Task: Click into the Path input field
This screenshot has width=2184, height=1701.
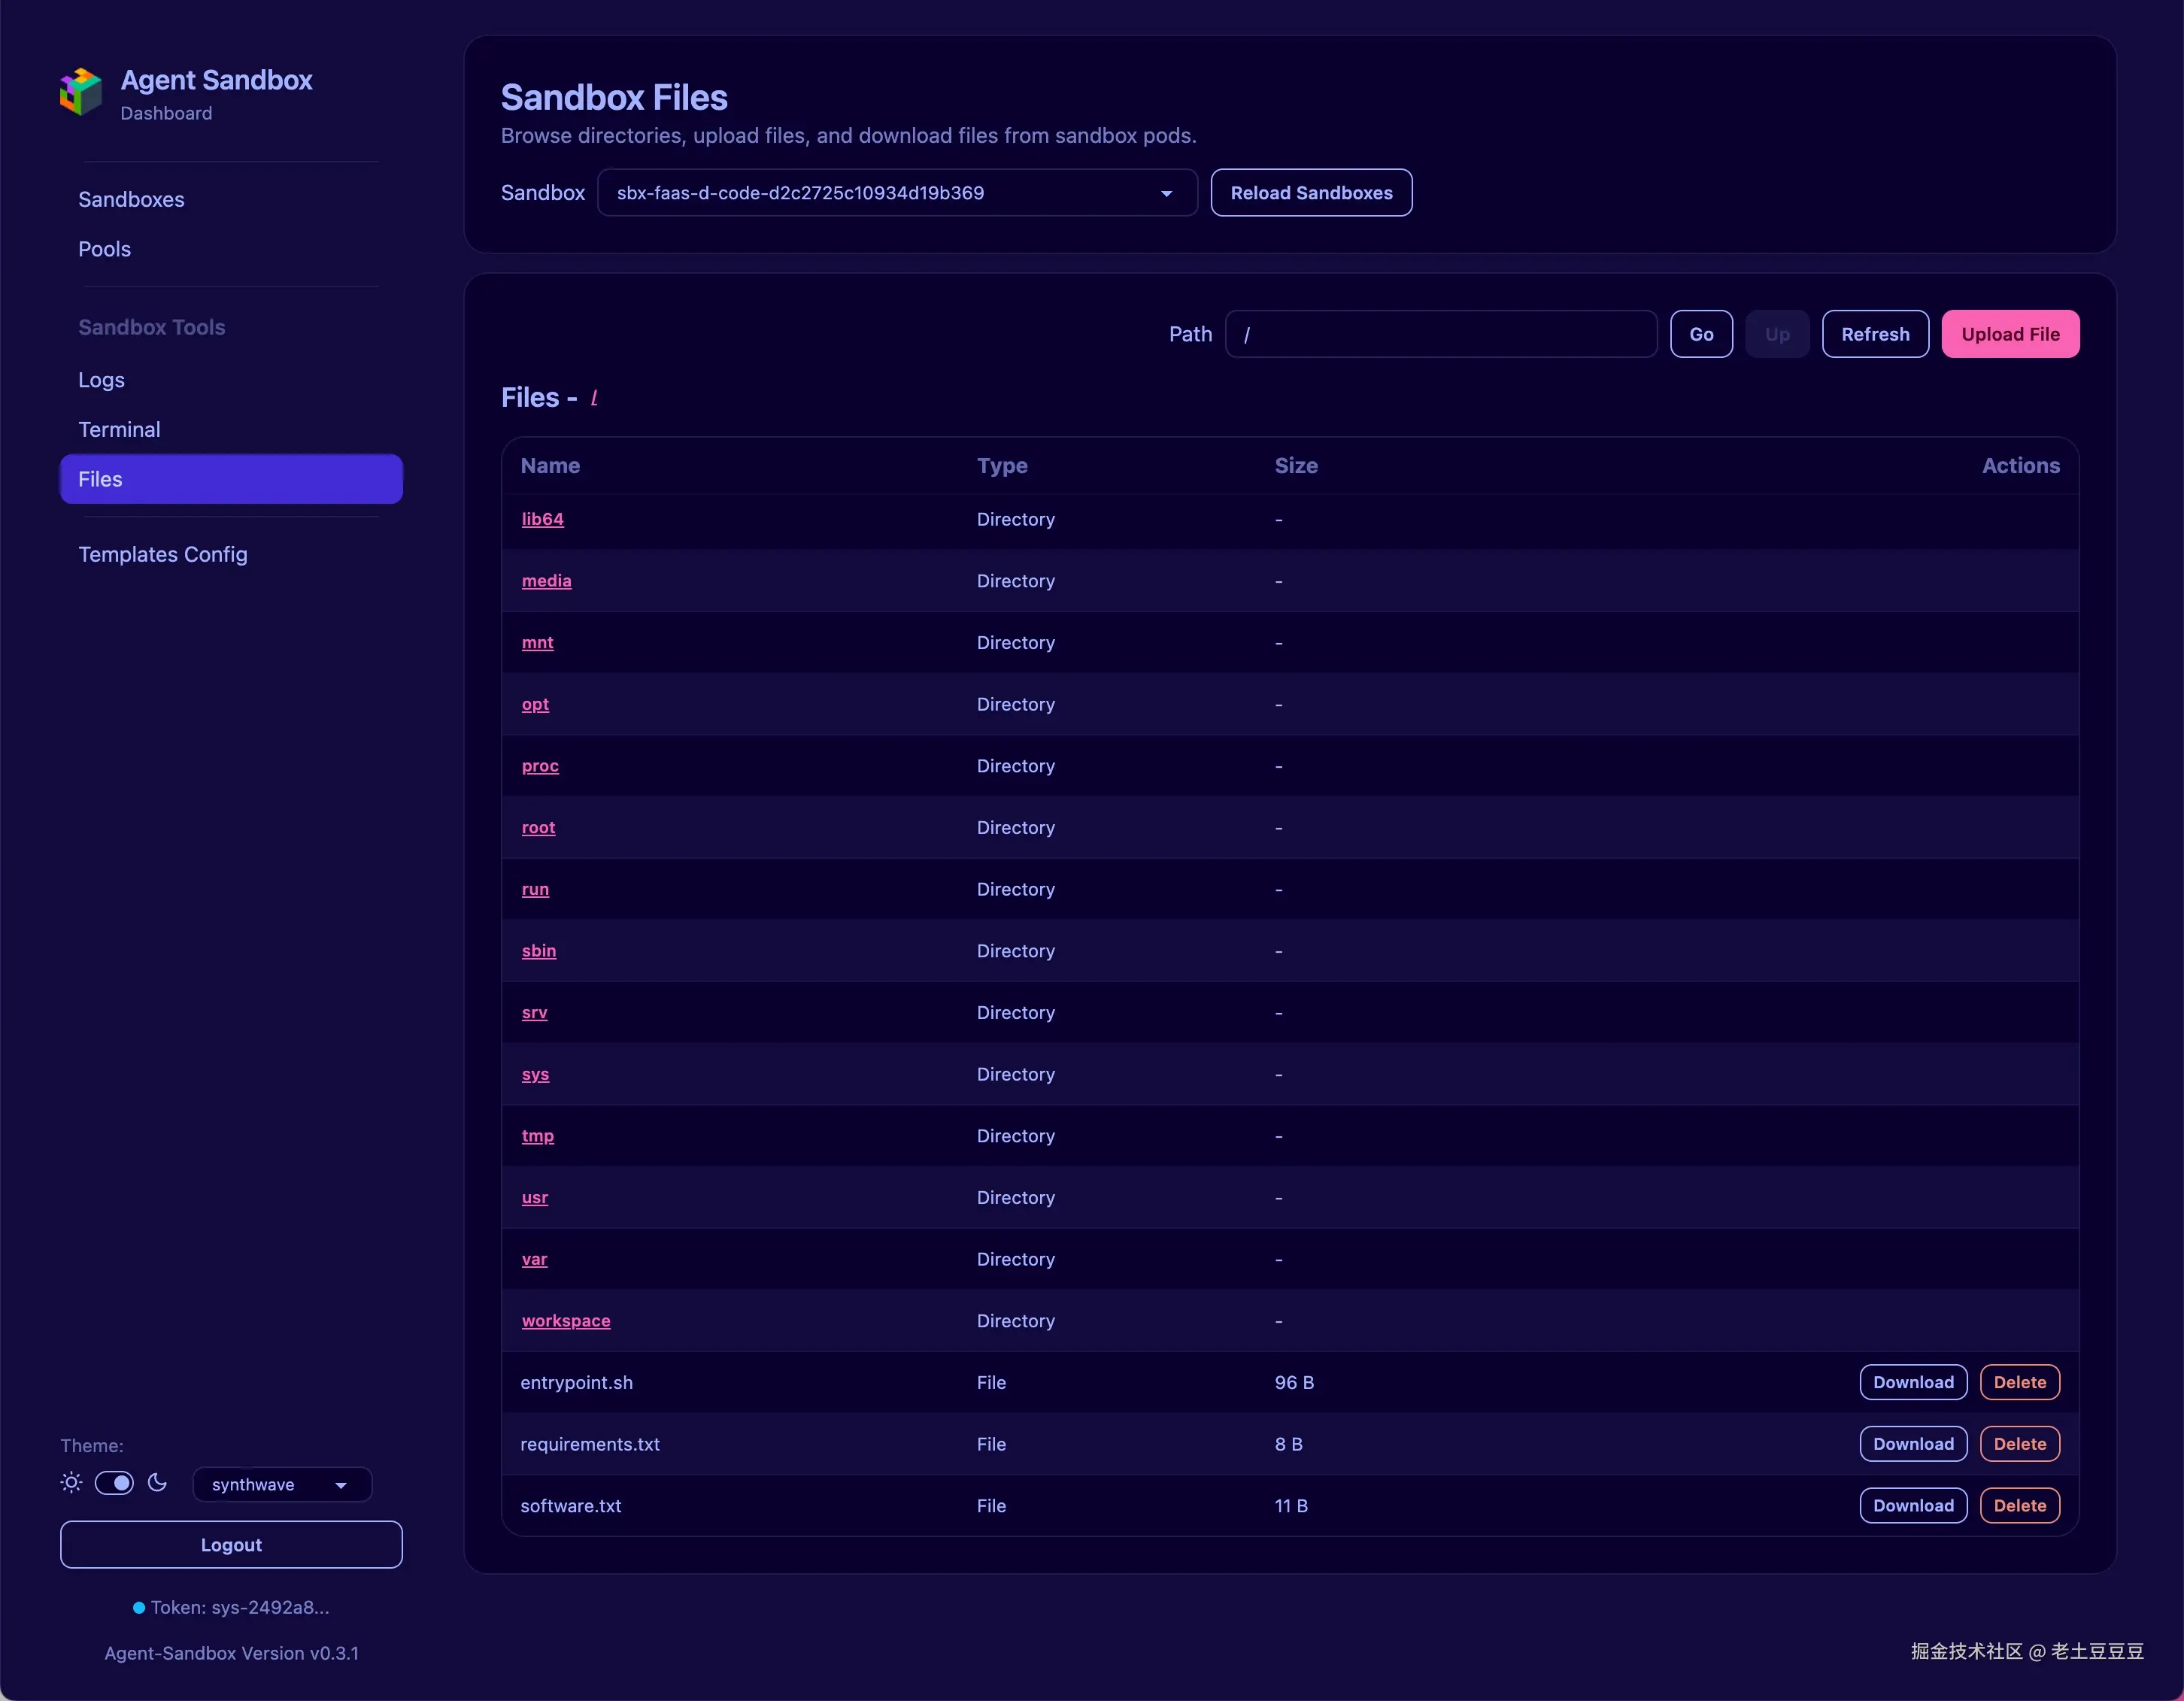Action: pyautogui.click(x=1440, y=334)
